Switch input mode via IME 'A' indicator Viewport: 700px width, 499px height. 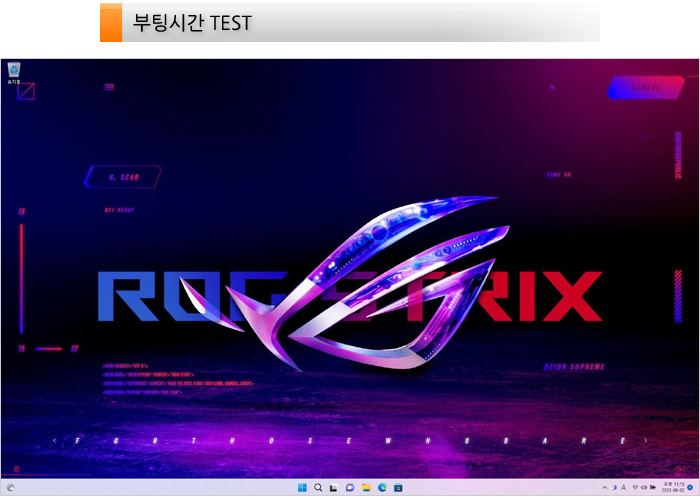624,487
